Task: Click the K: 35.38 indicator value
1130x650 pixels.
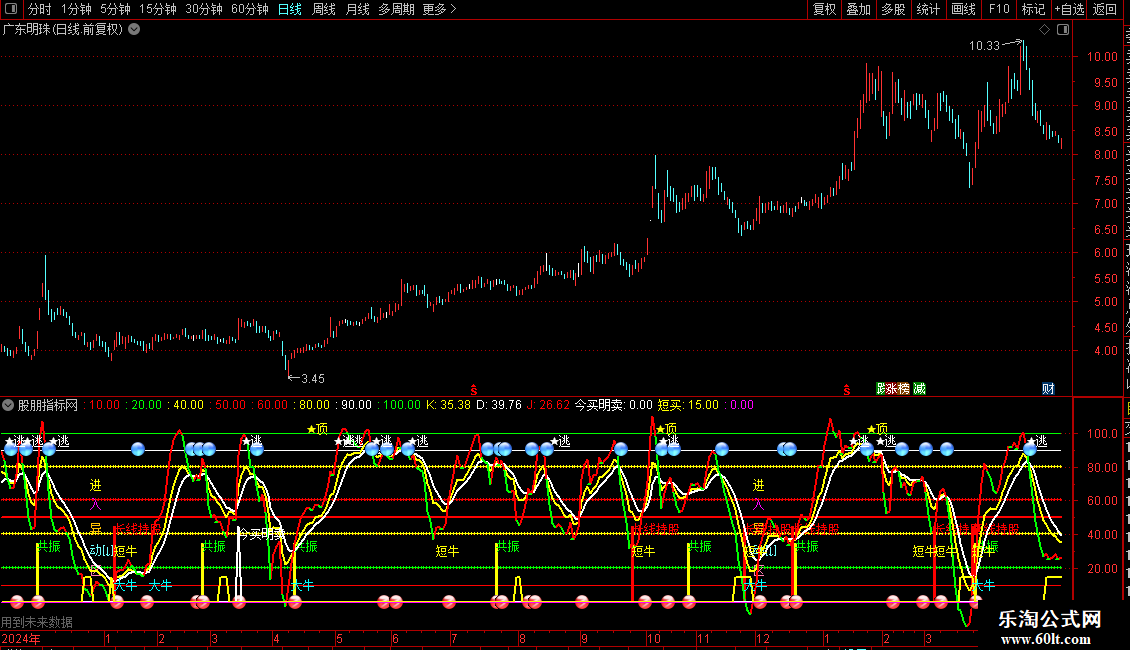Action: click(448, 405)
